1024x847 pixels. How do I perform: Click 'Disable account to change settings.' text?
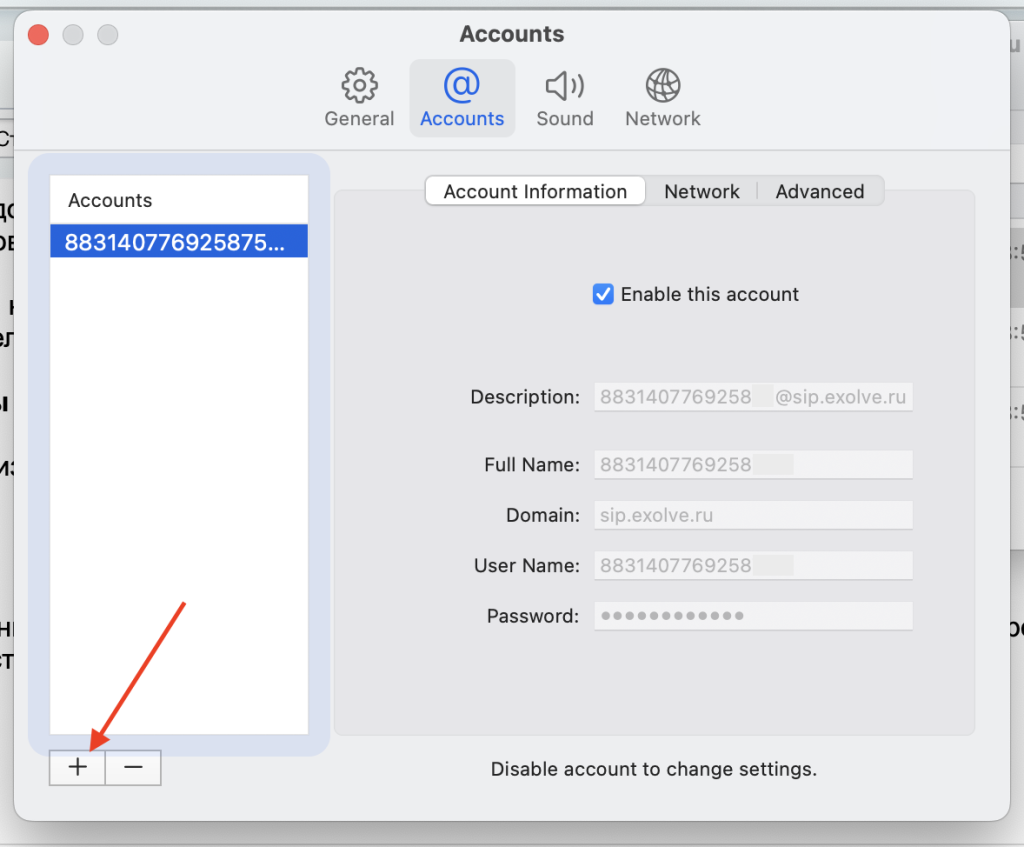pos(654,769)
